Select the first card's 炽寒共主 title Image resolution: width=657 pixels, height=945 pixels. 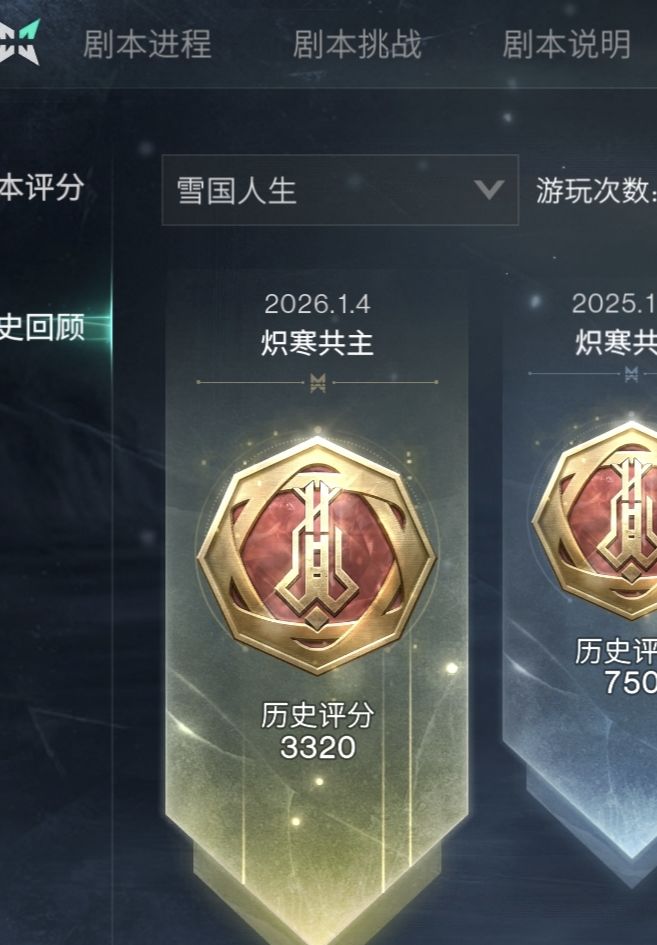pyautogui.click(x=317, y=343)
